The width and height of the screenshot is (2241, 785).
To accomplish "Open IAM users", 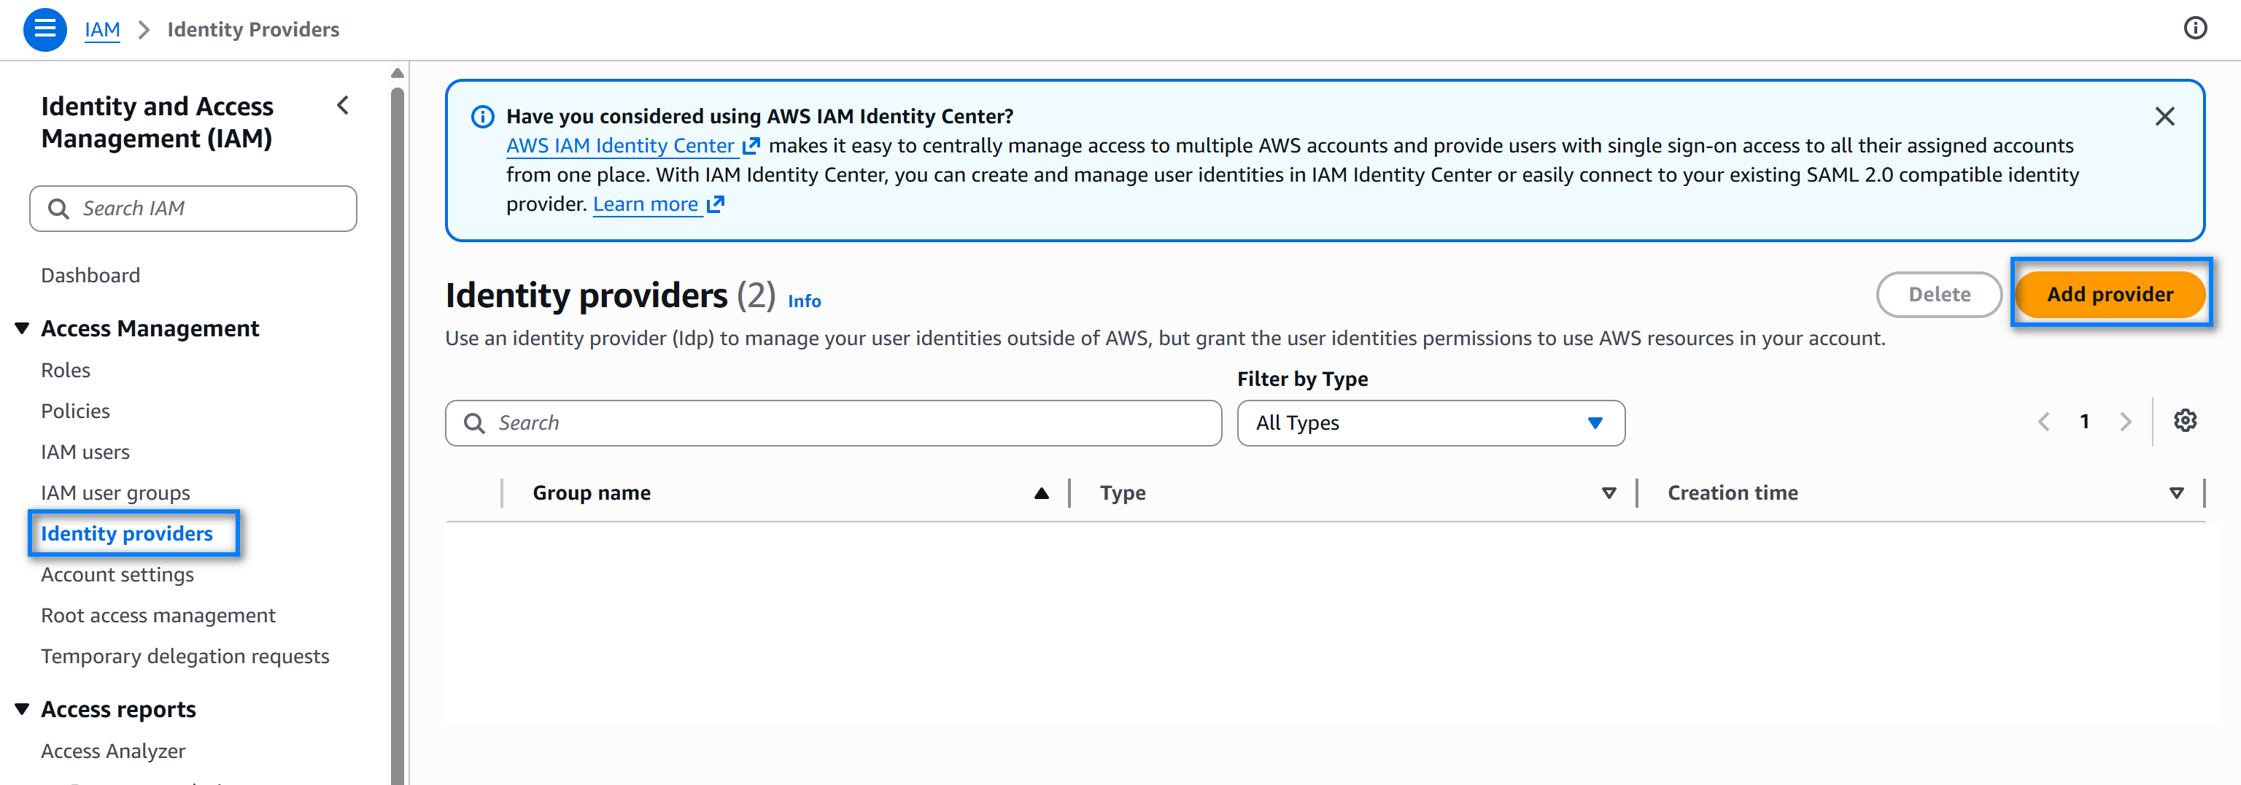I will 85,452.
